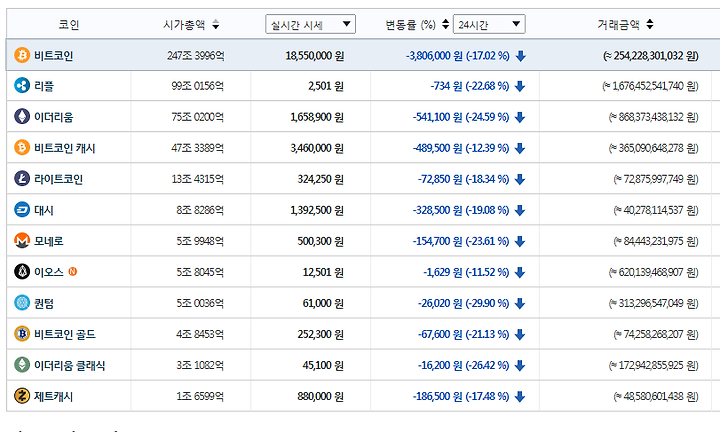Click trade amount 1,676,452,541,740 원

[651, 86]
